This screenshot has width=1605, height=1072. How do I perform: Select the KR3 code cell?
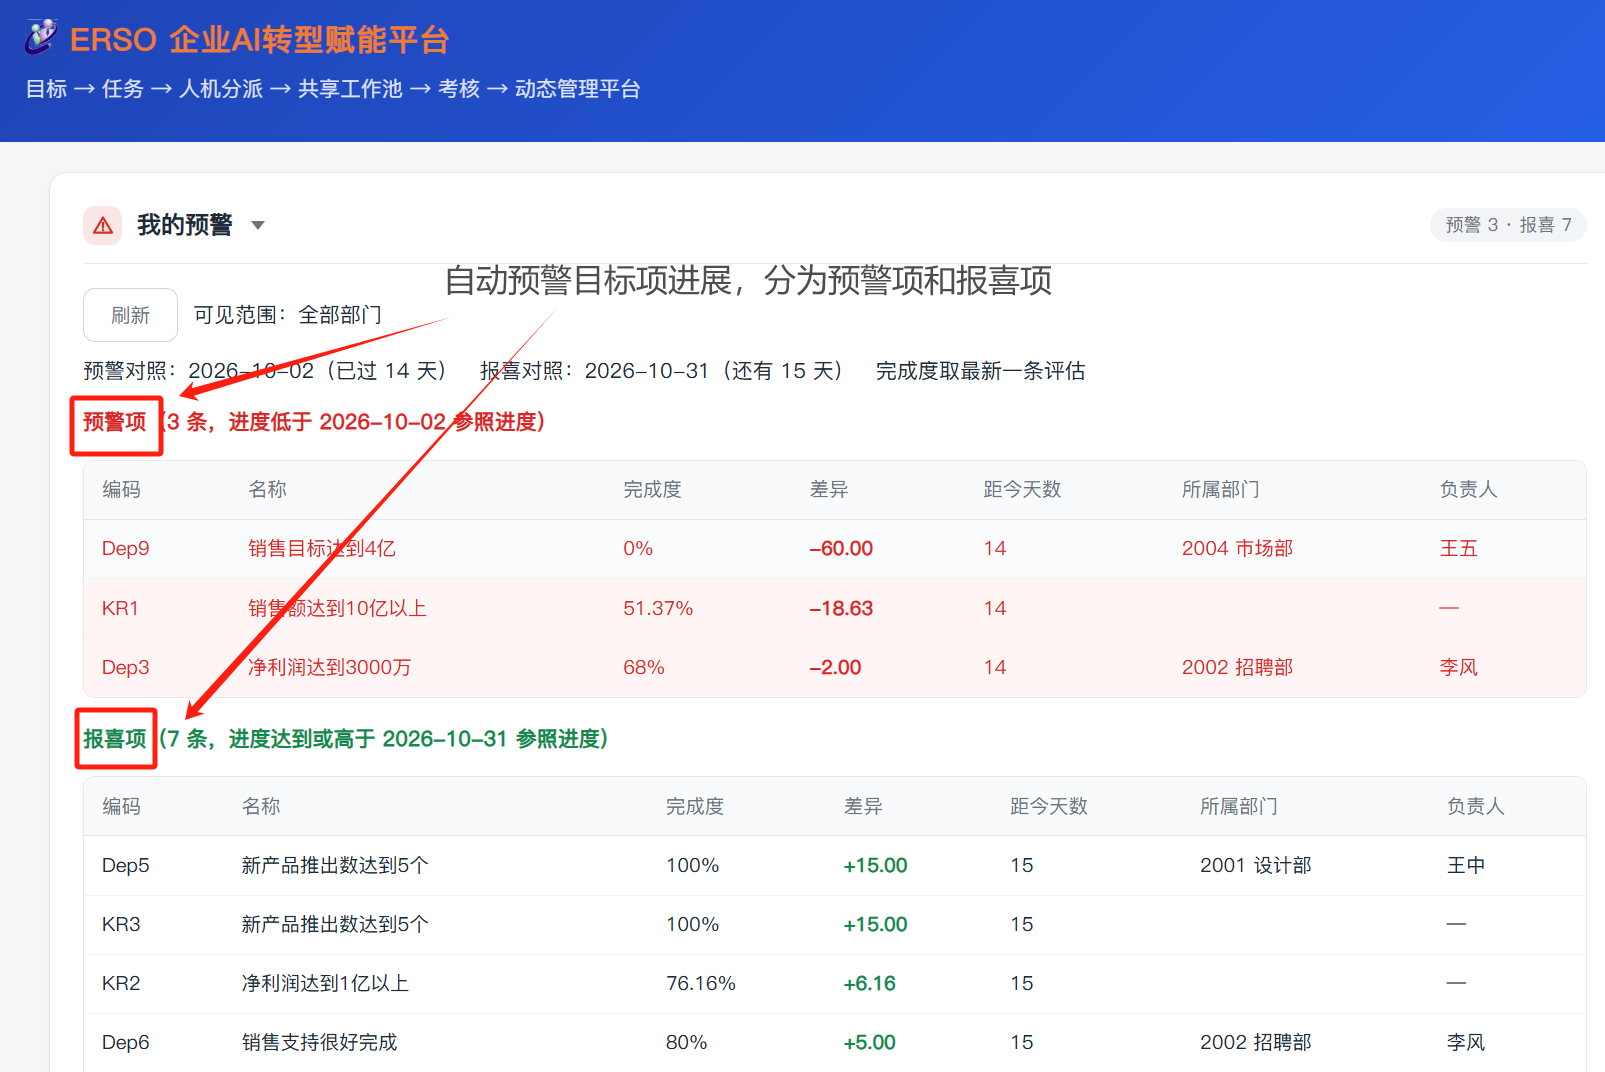[121, 924]
